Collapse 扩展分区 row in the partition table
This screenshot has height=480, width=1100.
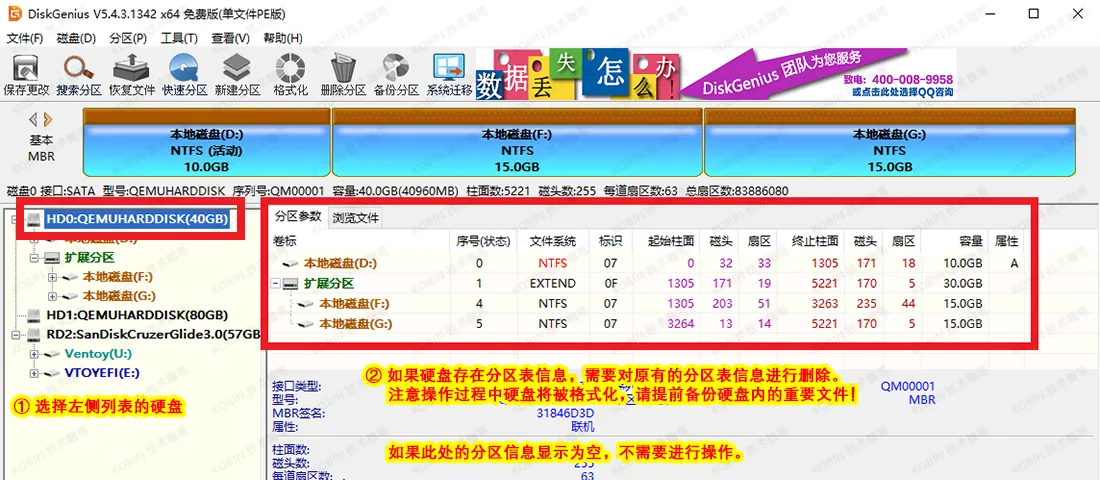[276, 284]
